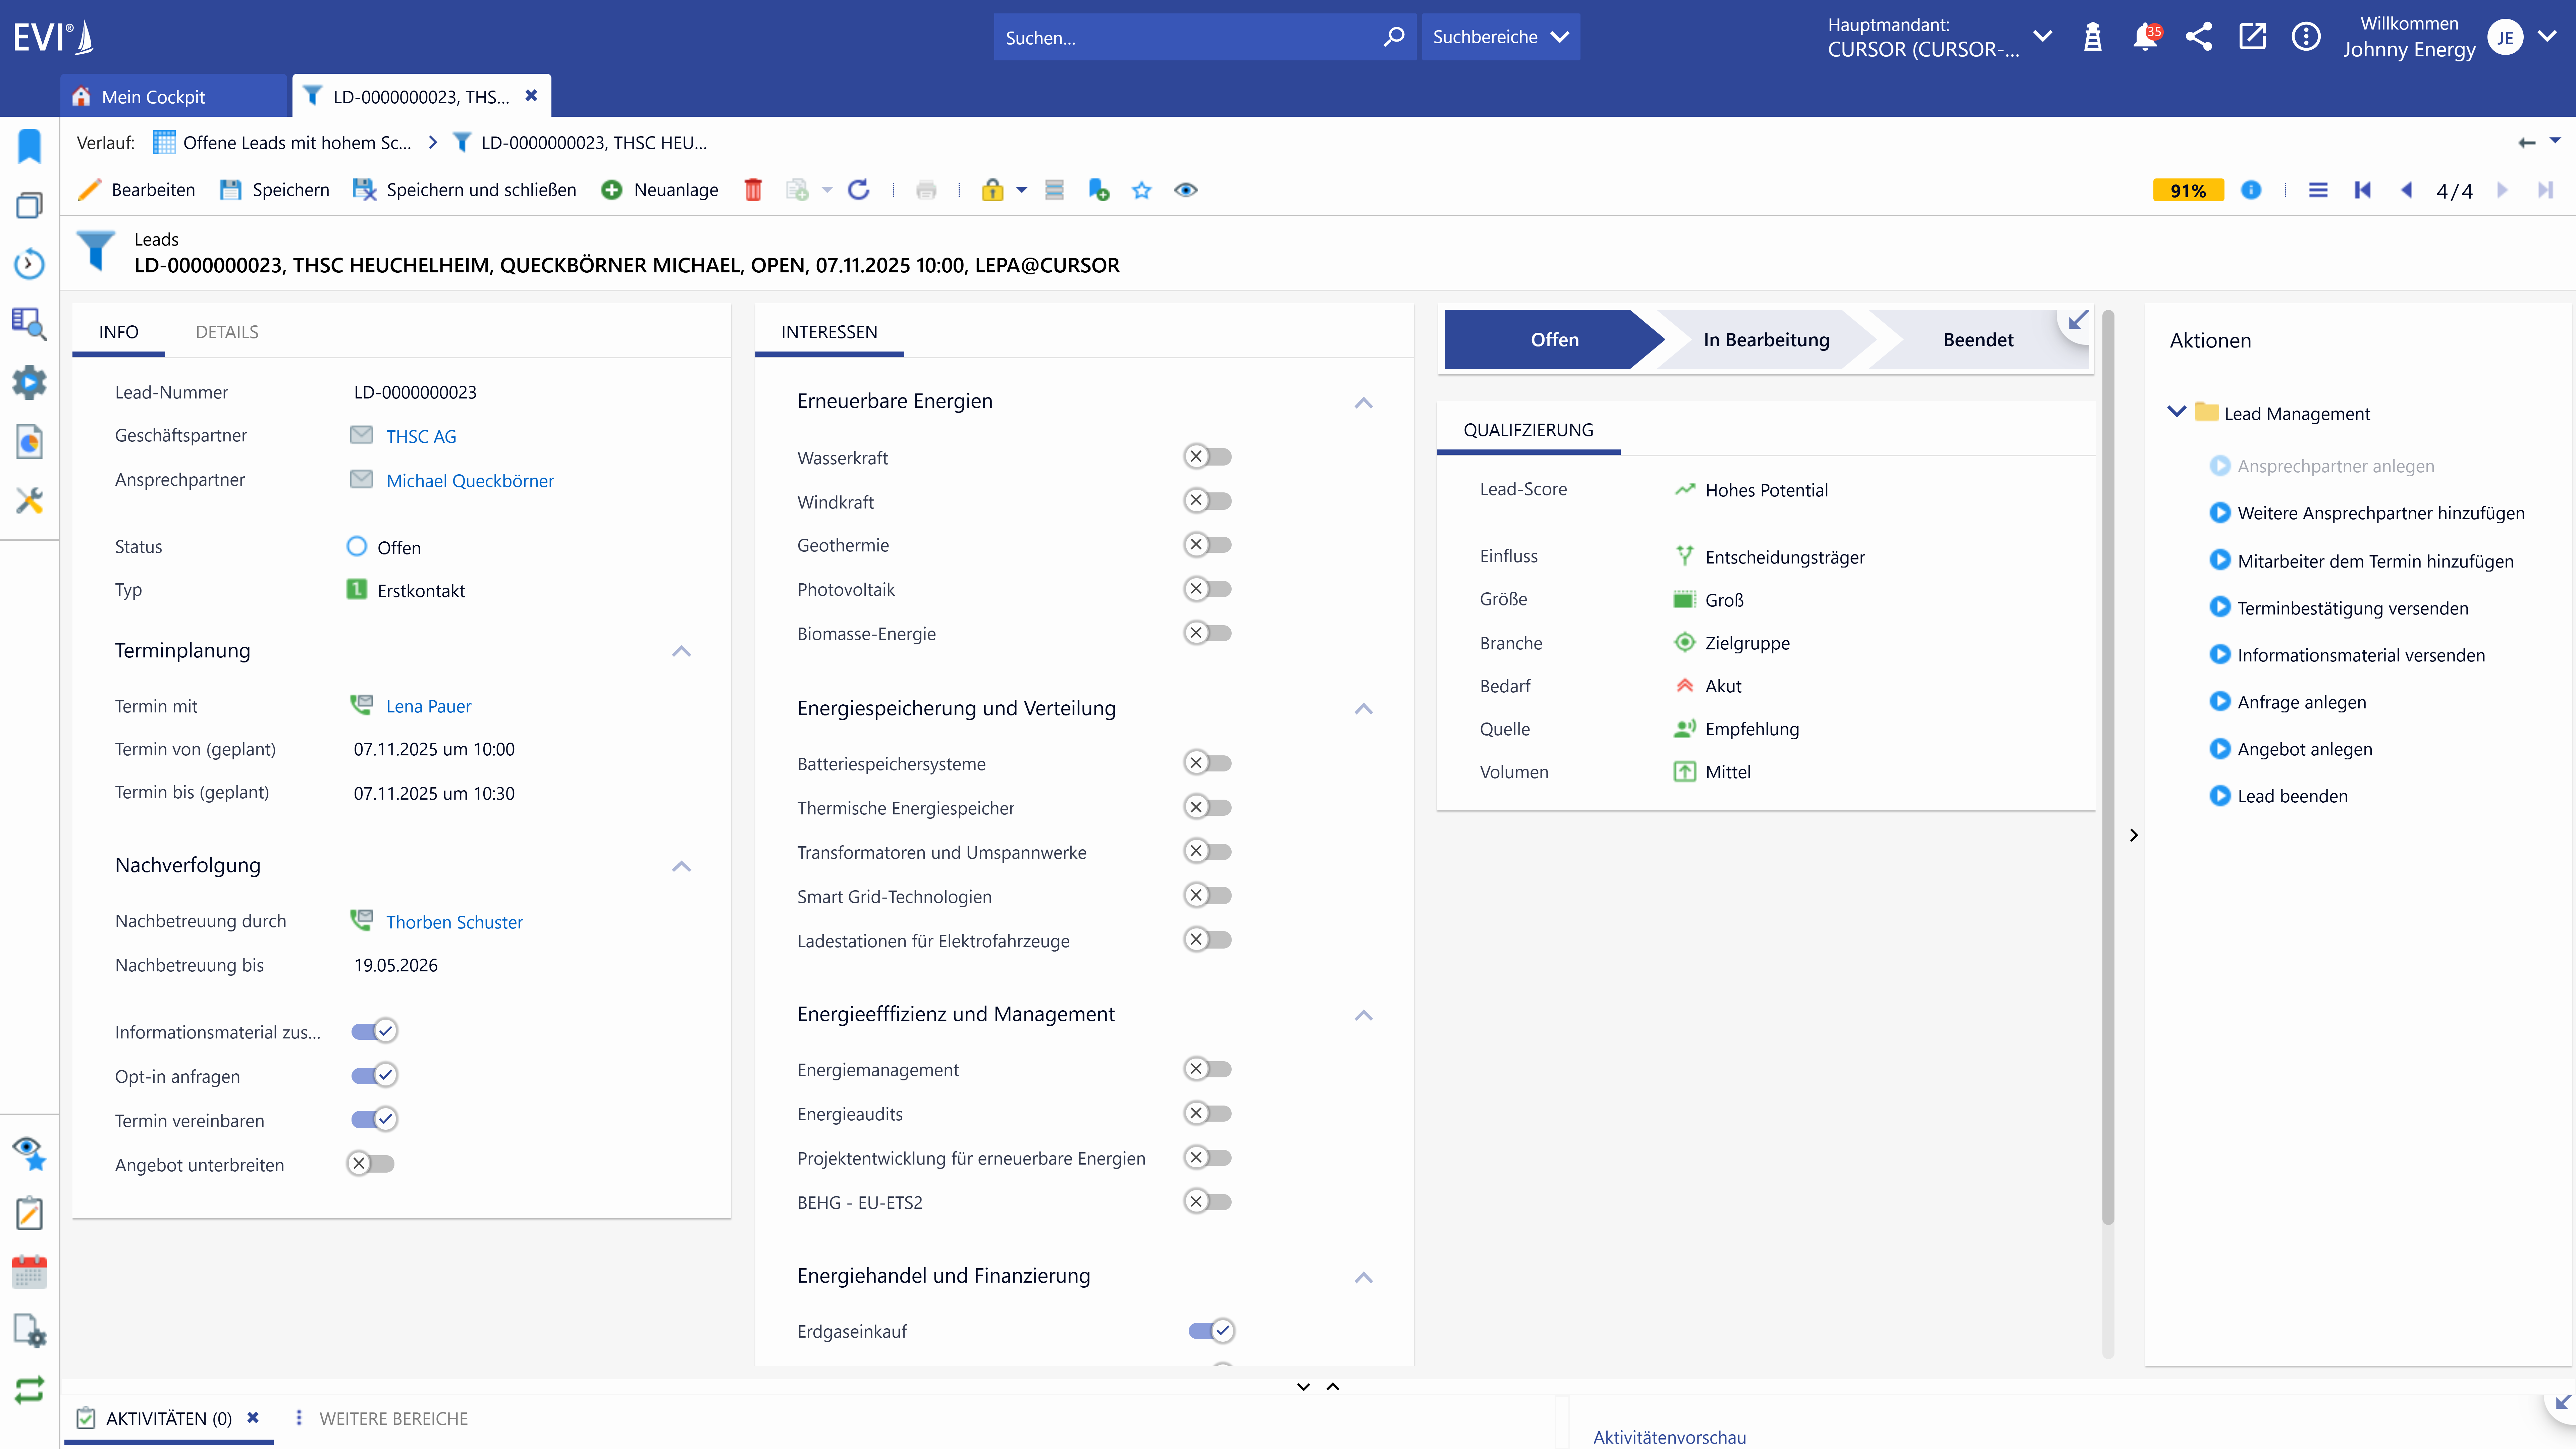Click the bookmark icon in left sidebar
Viewport: 2576px width, 1449px height.
click(29, 146)
